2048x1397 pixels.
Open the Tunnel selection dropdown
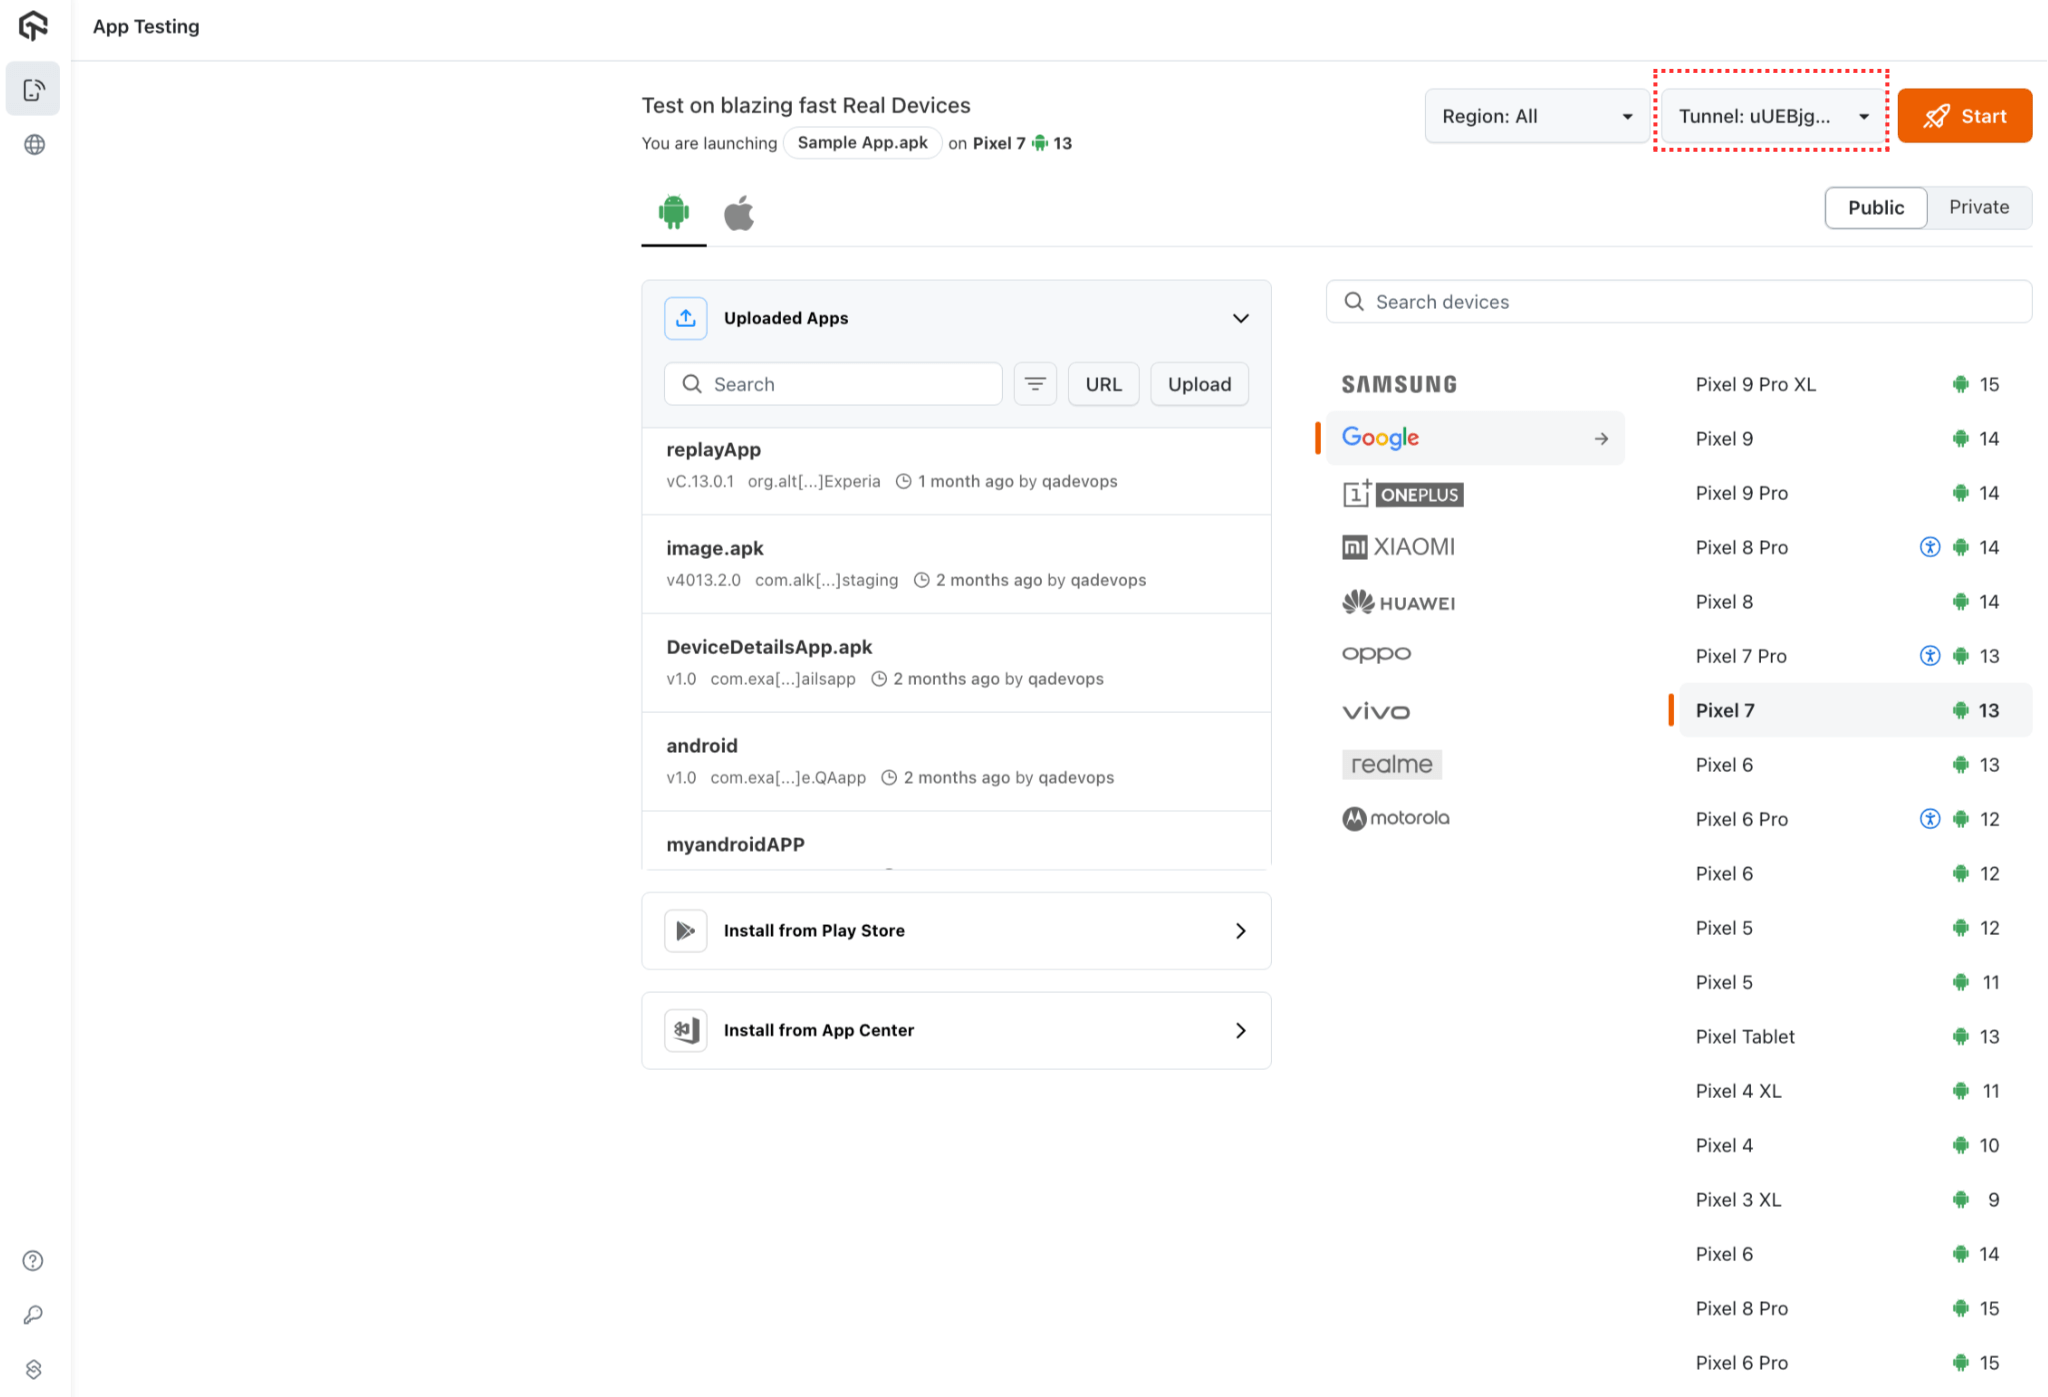pos(1772,116)
